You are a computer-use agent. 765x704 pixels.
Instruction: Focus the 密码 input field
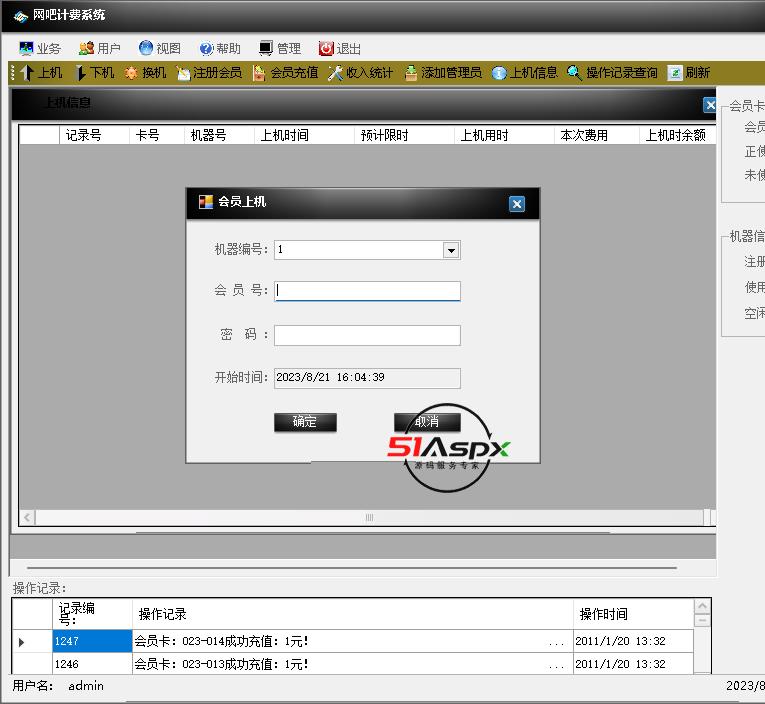point(367,336)
